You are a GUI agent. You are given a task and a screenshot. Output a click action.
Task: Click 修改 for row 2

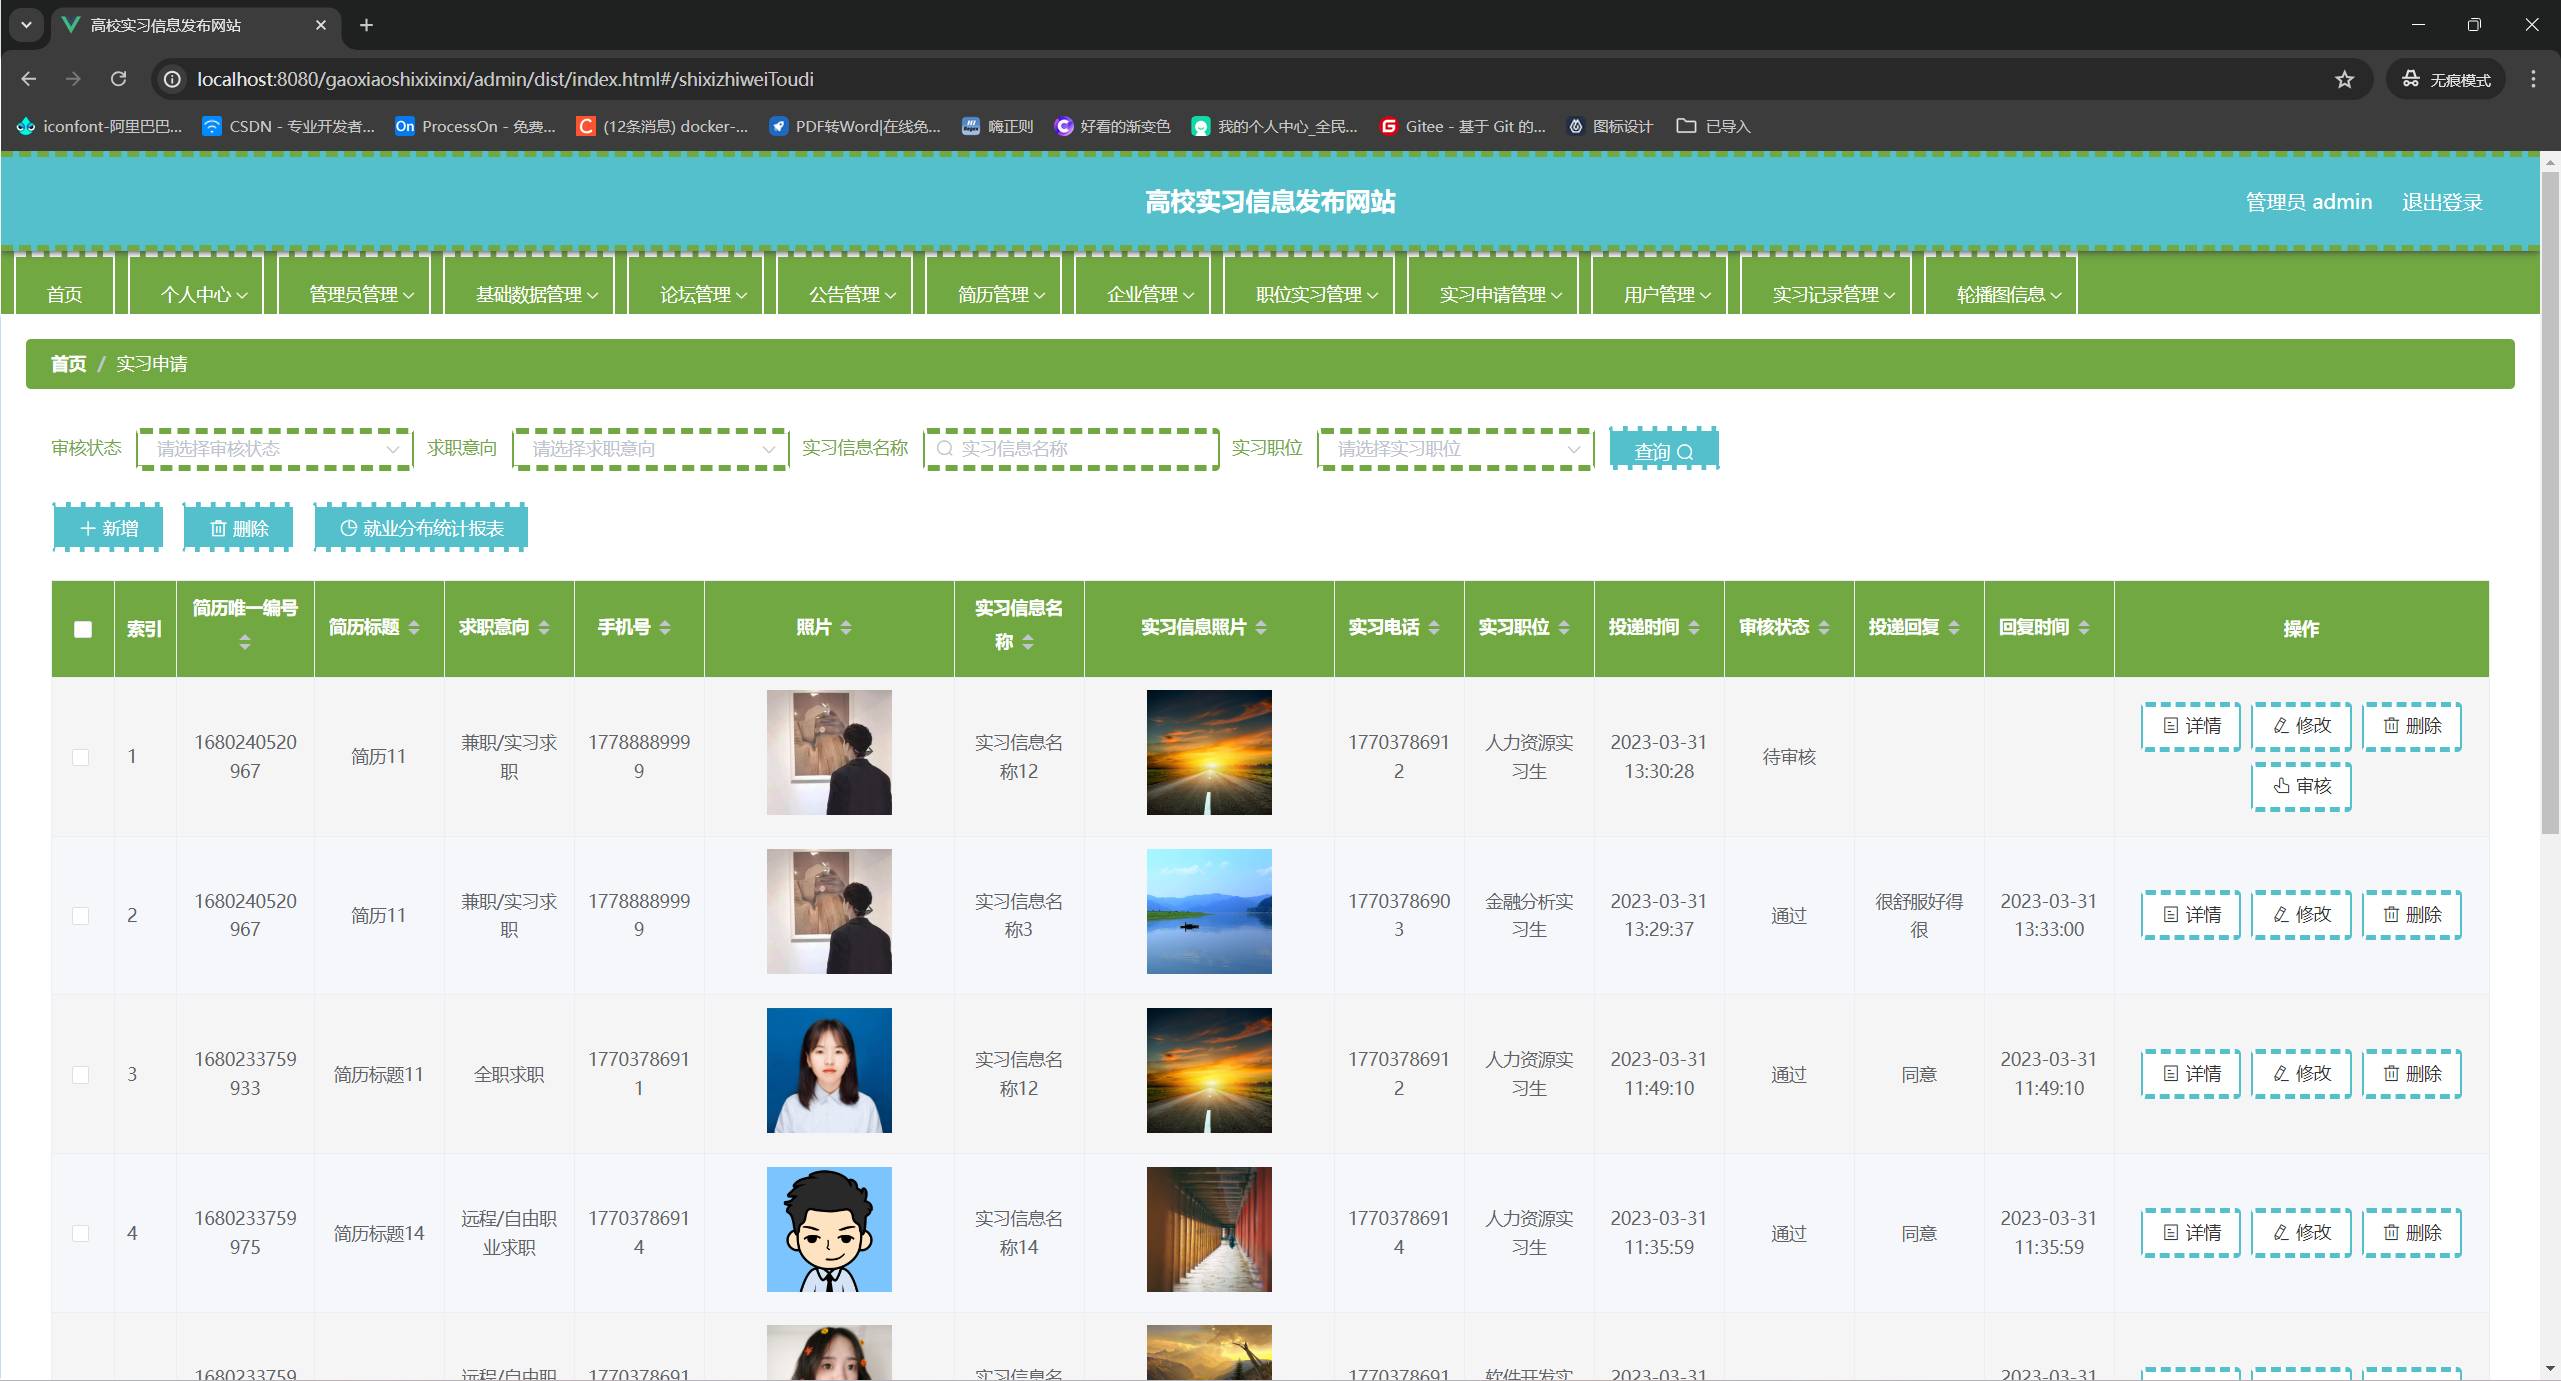point(2300,915)
